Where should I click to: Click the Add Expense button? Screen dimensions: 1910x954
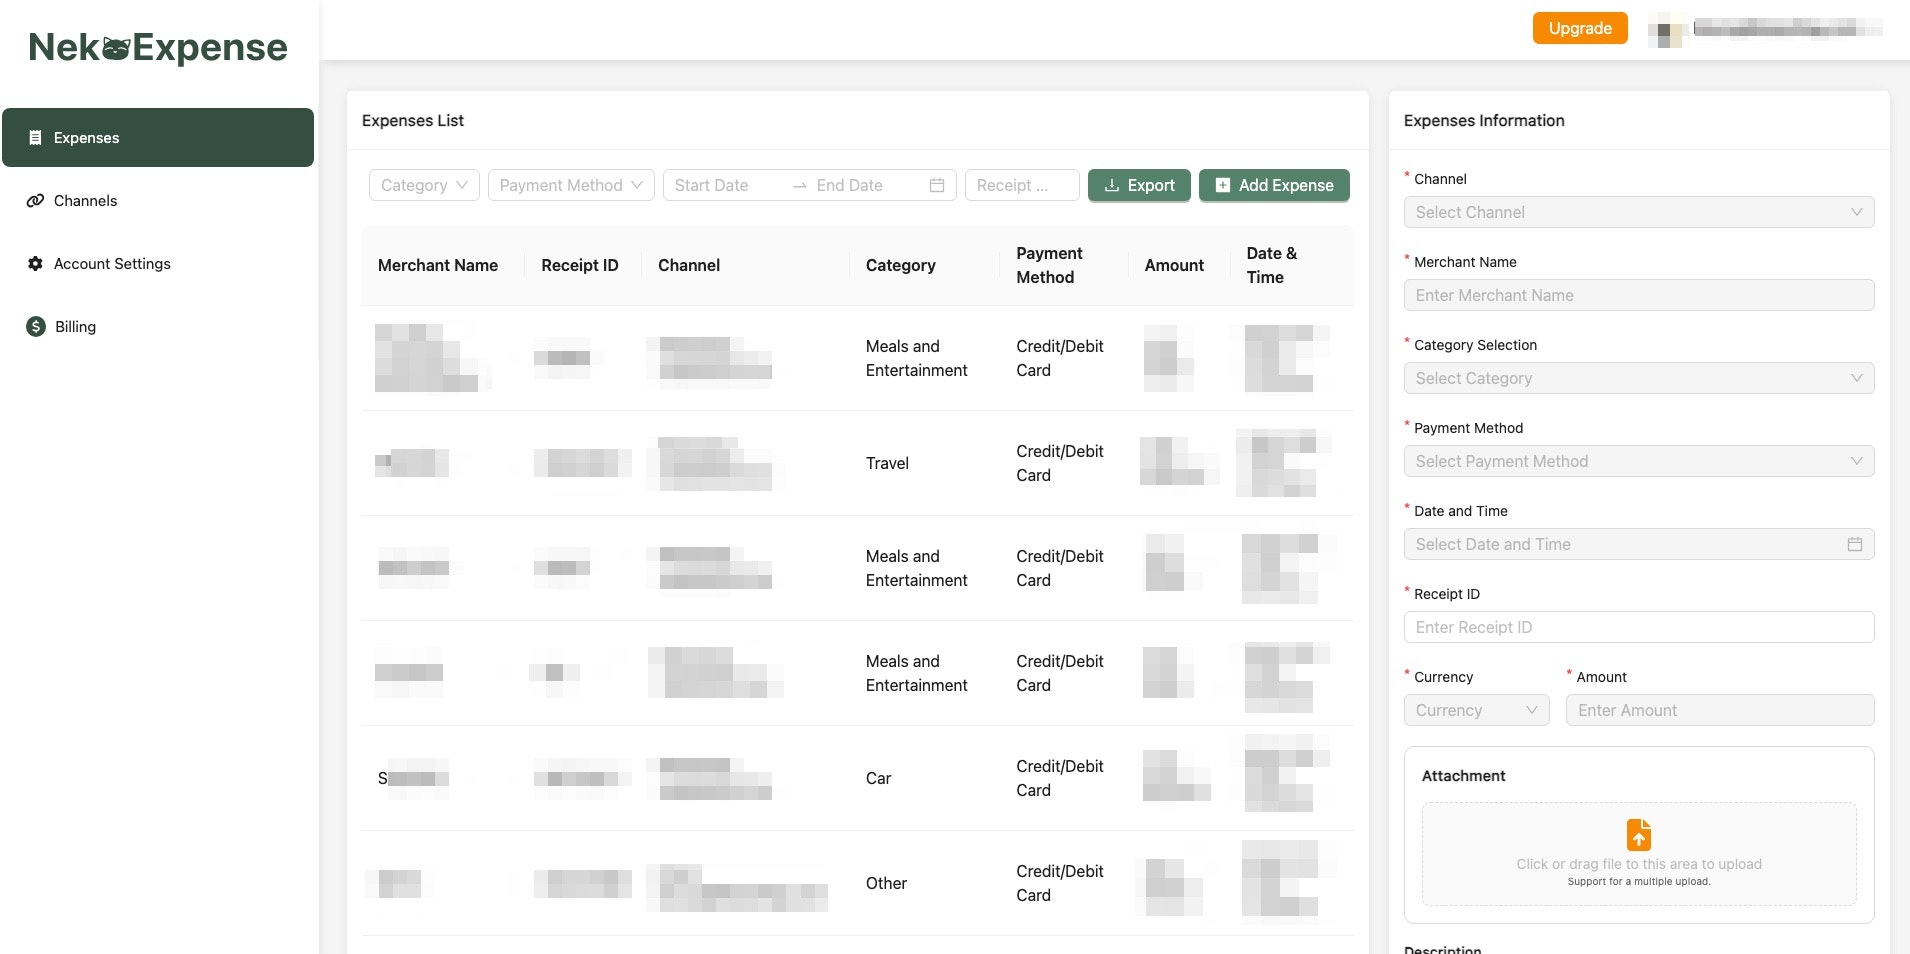[x=1274, y=185]
